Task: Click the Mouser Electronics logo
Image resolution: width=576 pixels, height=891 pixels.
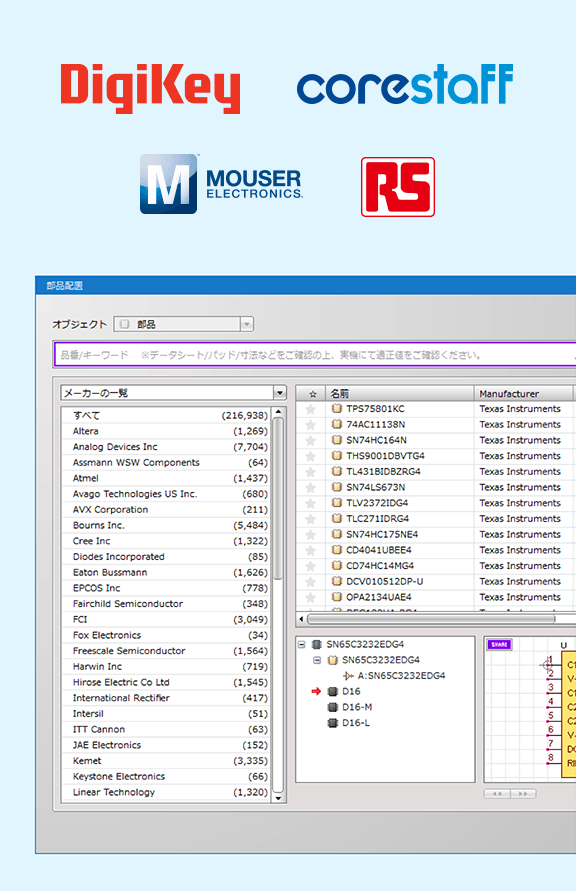Action: pos(222,184)
